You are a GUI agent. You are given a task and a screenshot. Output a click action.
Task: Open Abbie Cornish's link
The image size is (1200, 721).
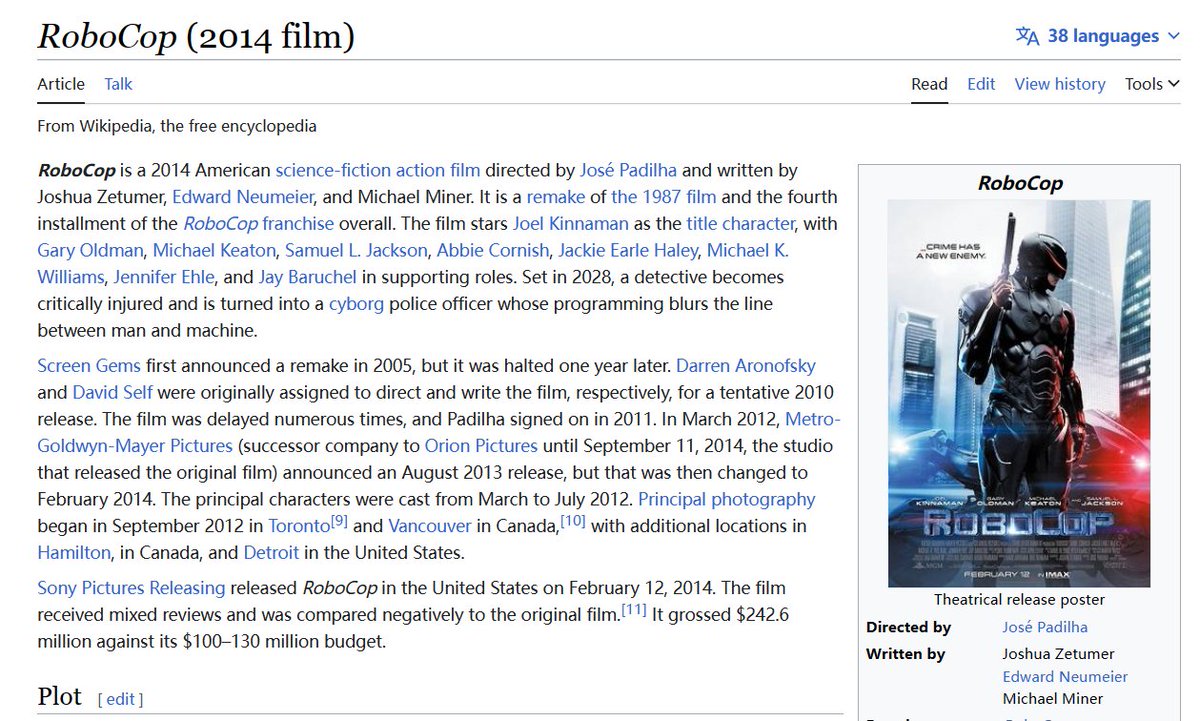tap(493, 250)
